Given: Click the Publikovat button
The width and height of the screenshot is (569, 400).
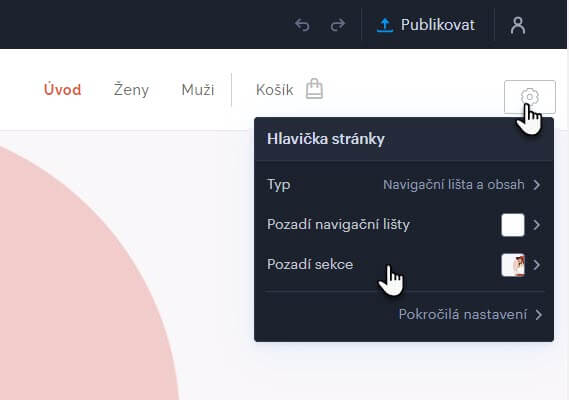Looking at the screenshot, I should (426, 25).
